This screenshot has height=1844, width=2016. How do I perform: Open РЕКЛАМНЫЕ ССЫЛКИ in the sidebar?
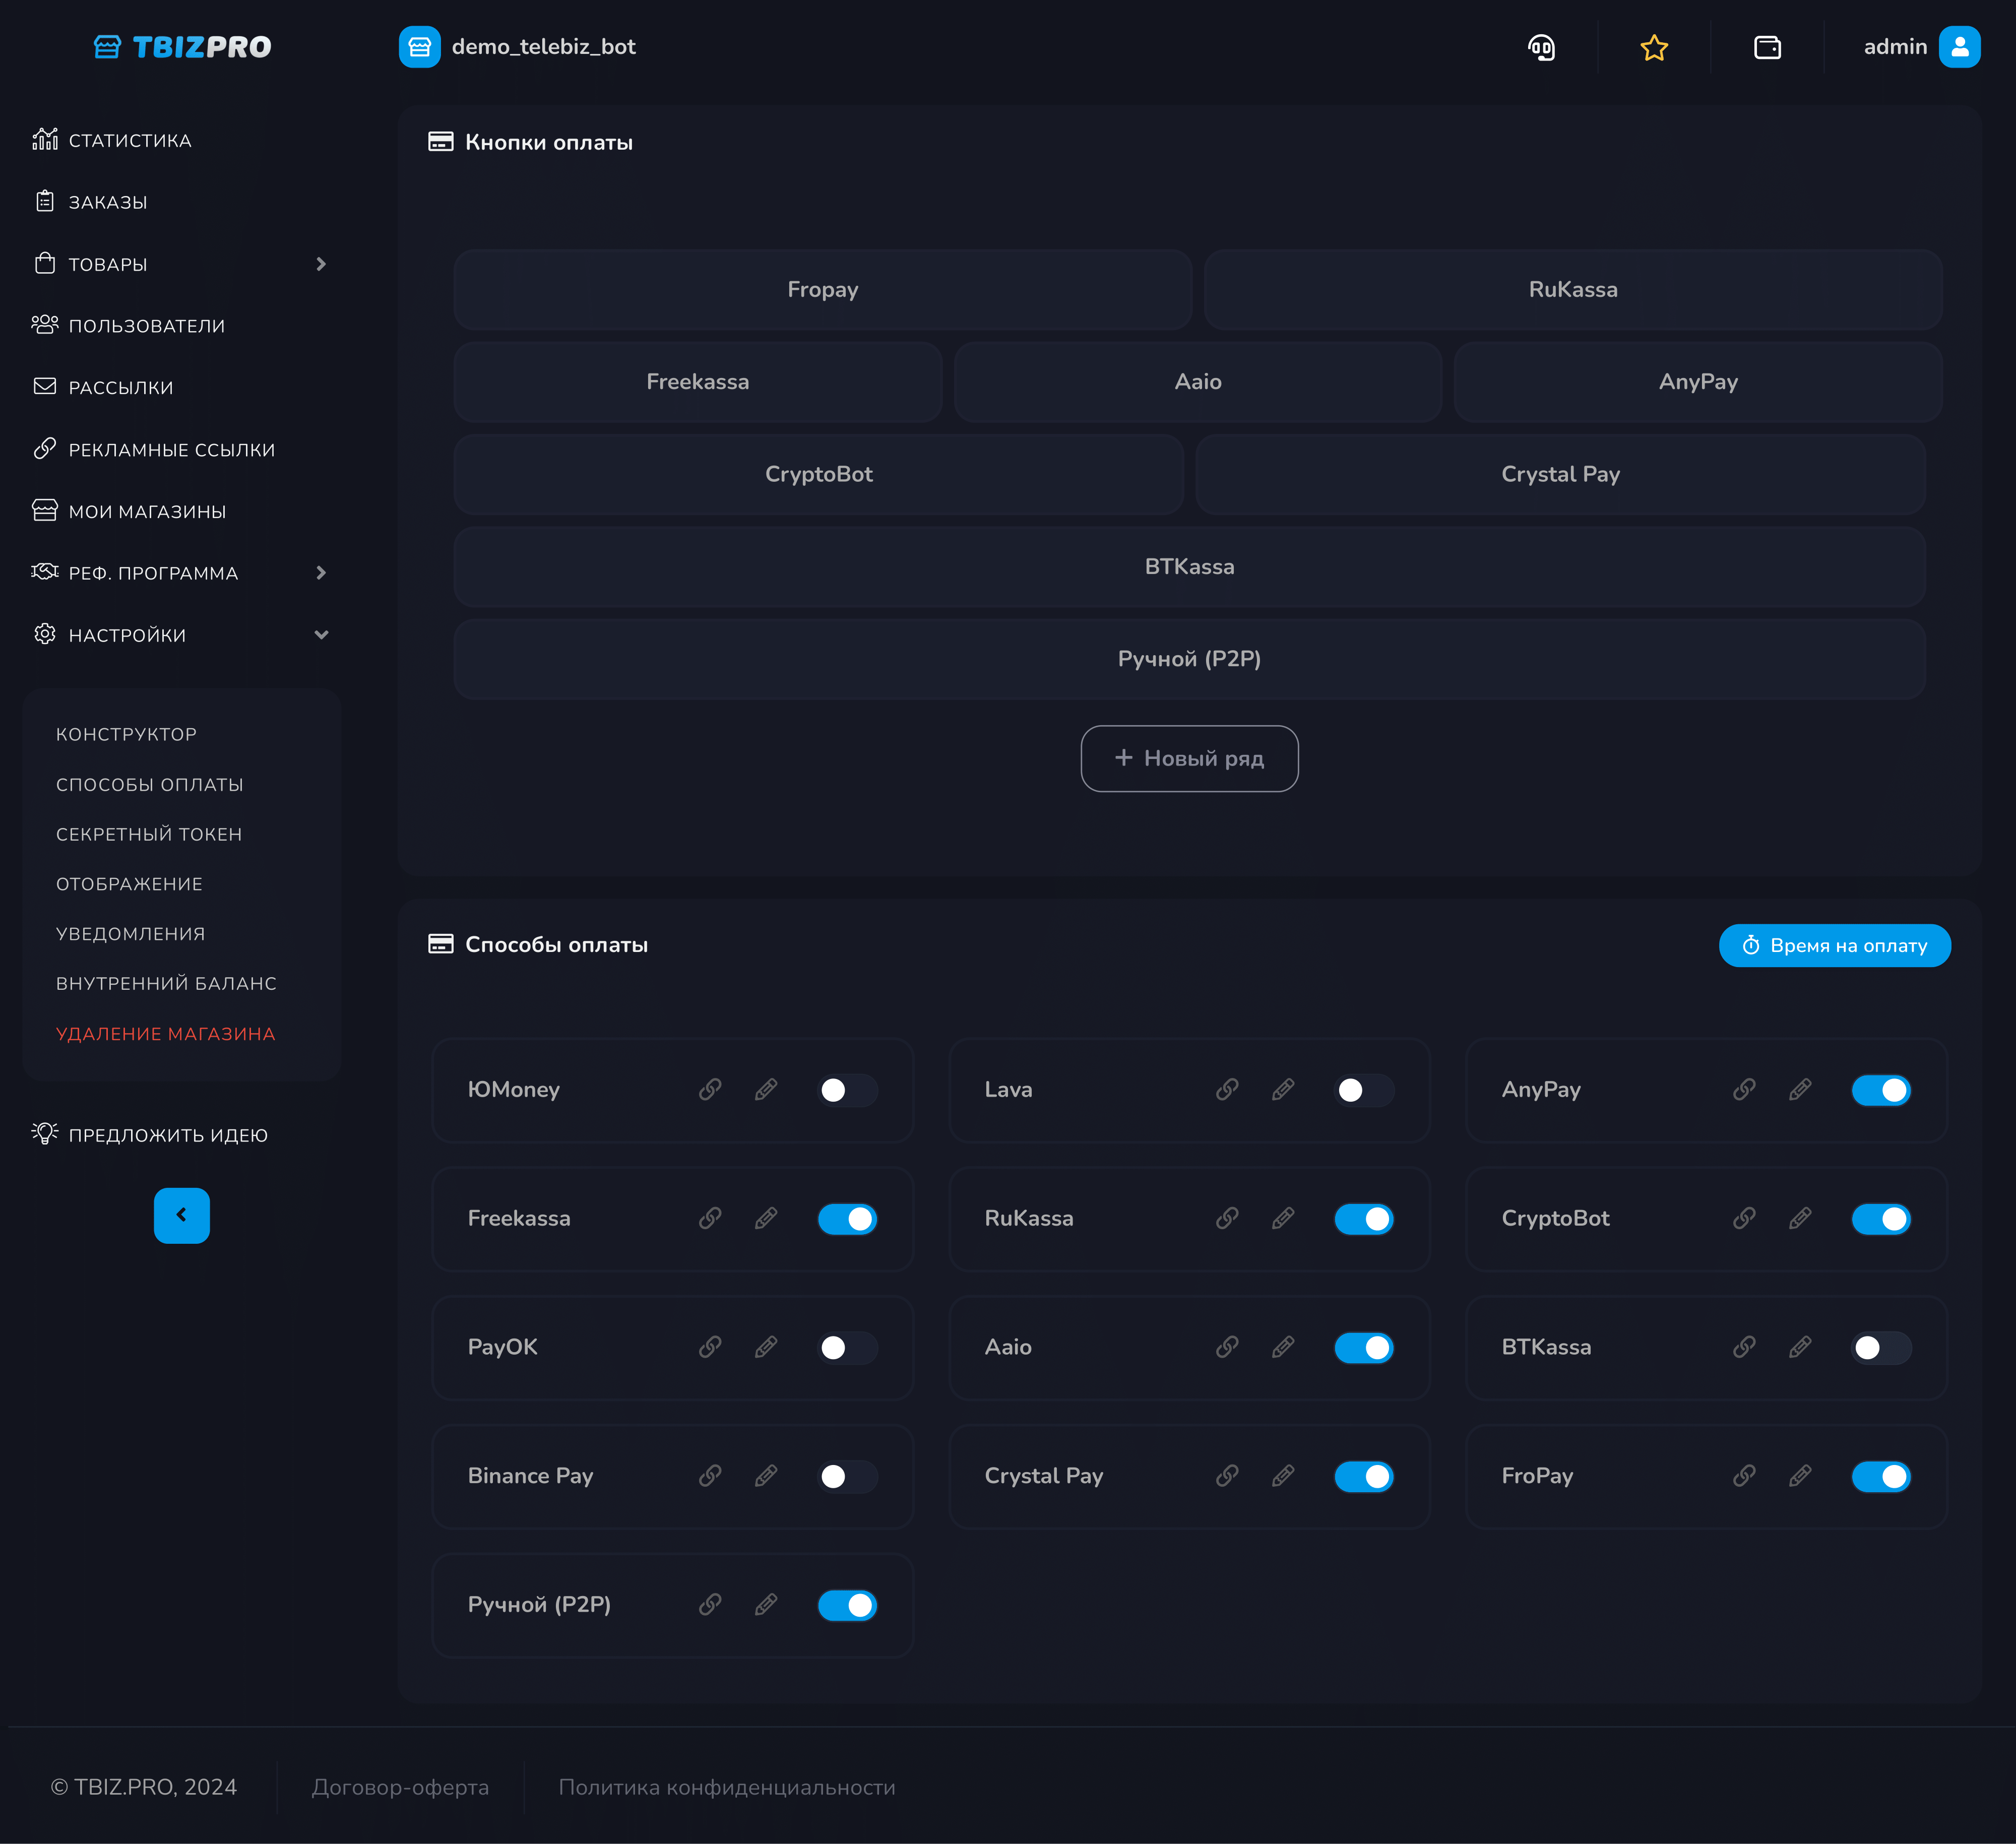click(x=154, y=450)
